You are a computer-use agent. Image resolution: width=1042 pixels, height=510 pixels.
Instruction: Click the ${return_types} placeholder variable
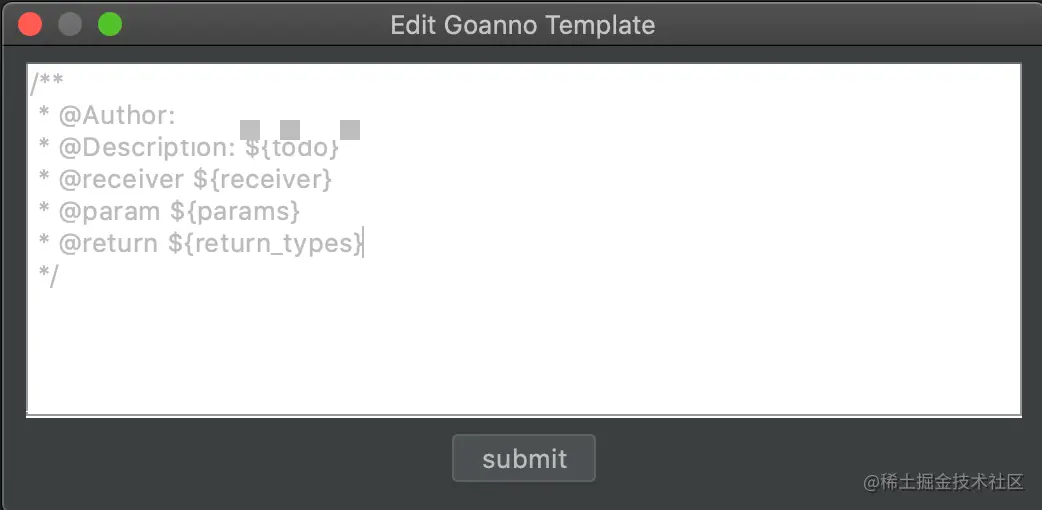(x=265, y=243)
